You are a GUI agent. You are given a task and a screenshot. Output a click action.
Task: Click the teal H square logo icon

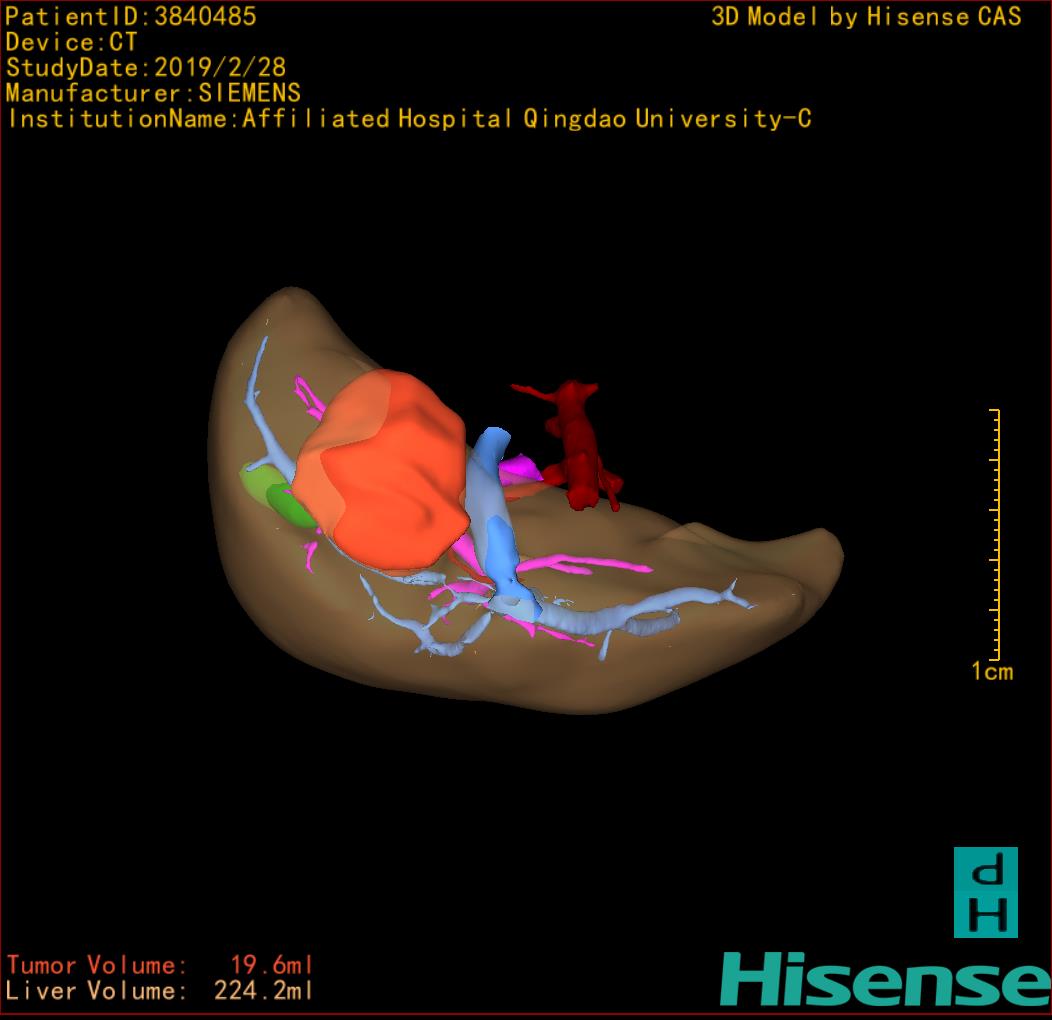coord(986,892)
